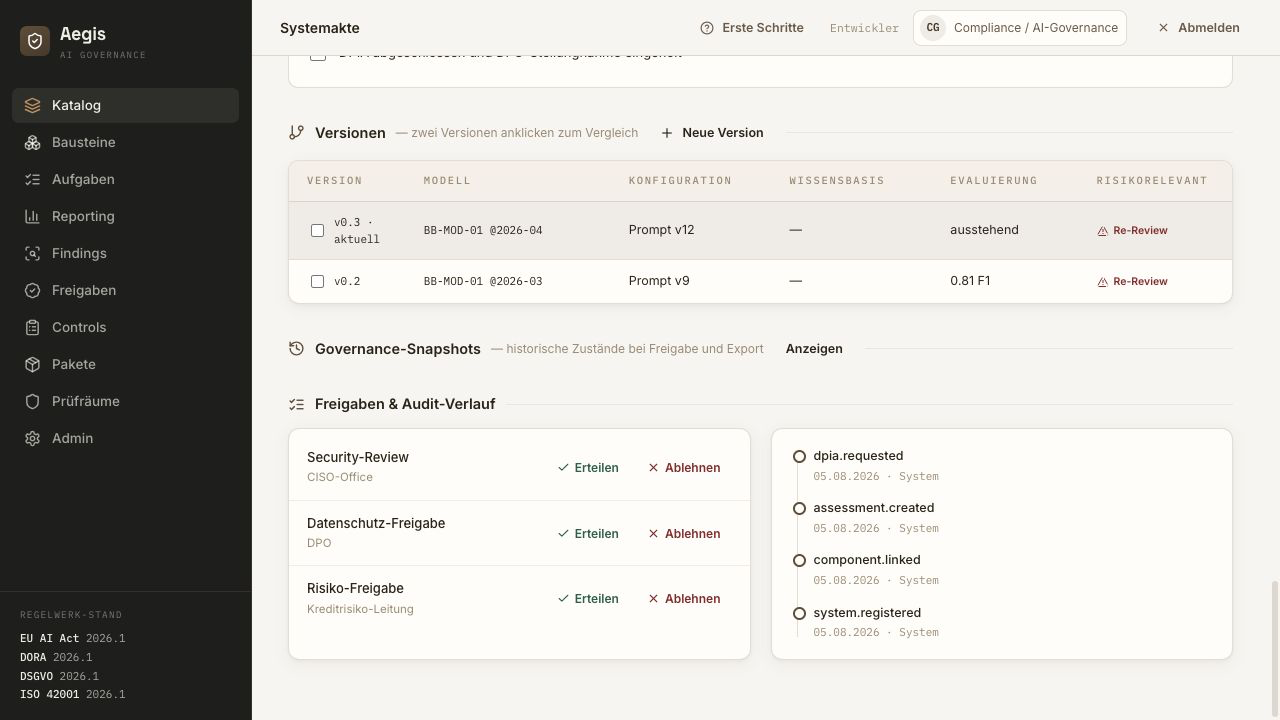Grant Risiko-Freigabe with Erteilen
This screenshot has width=1280, height=720.
tap(588, 598)
